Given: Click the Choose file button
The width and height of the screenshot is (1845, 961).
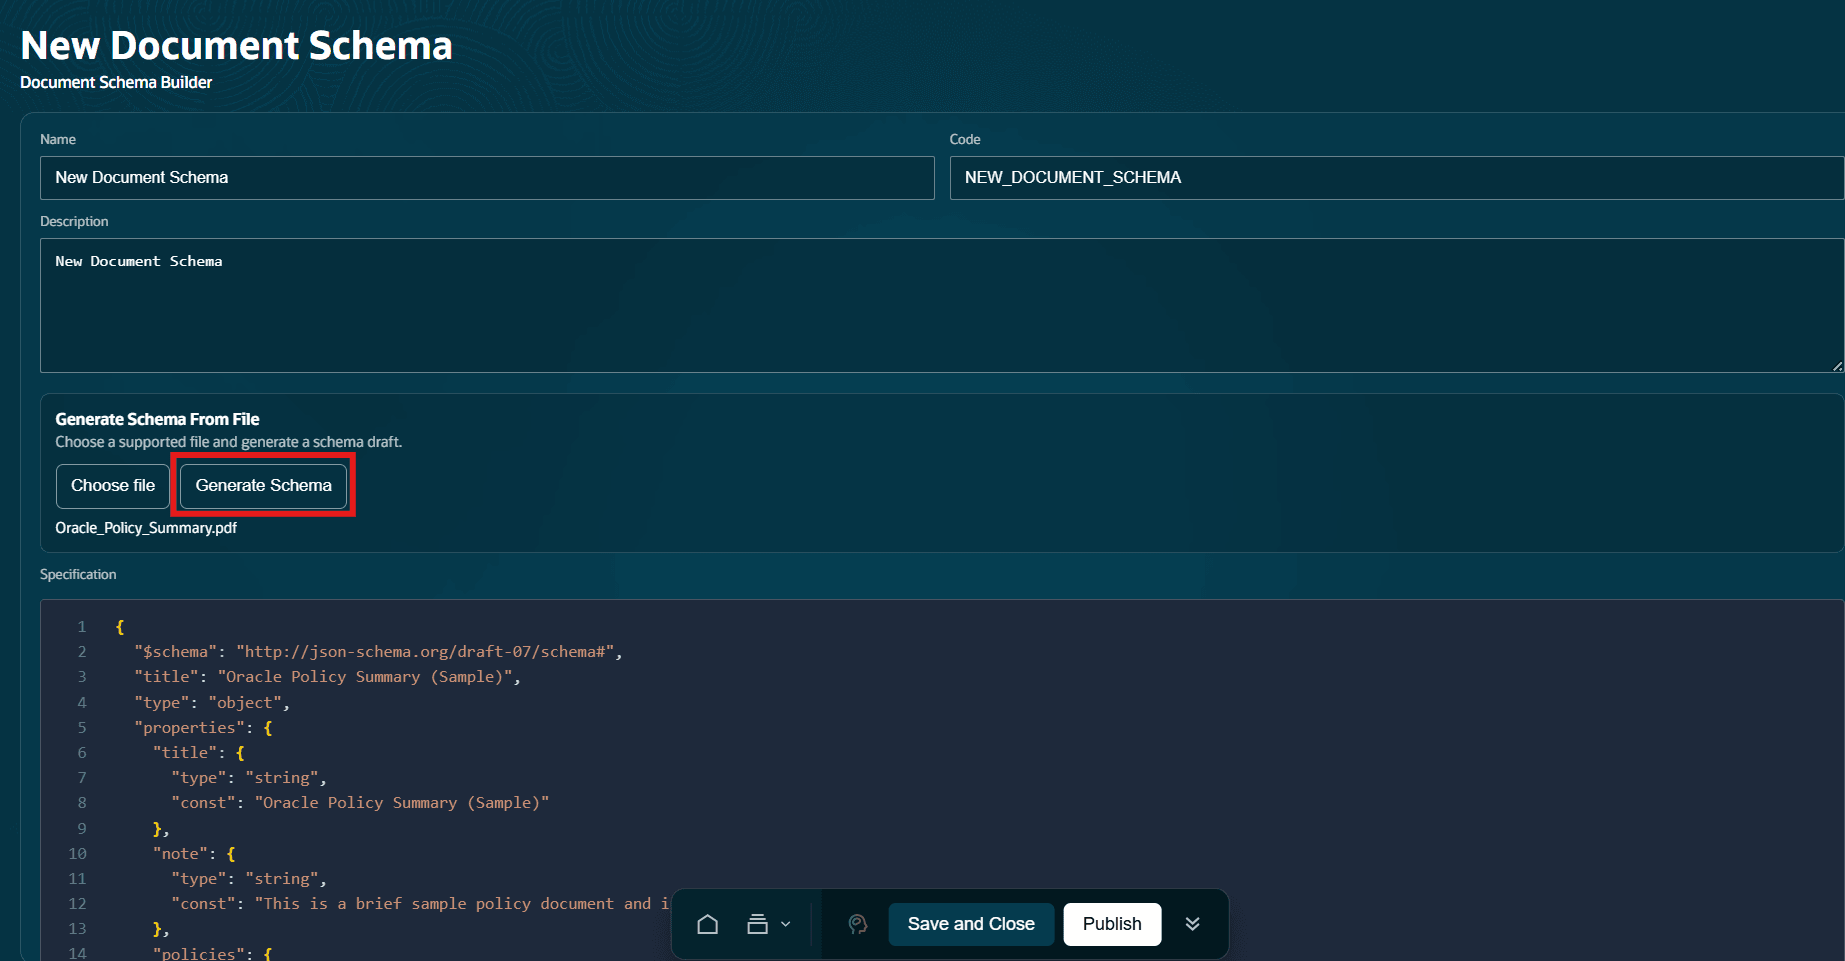Looking at the screenshot, I should point(113,486).
